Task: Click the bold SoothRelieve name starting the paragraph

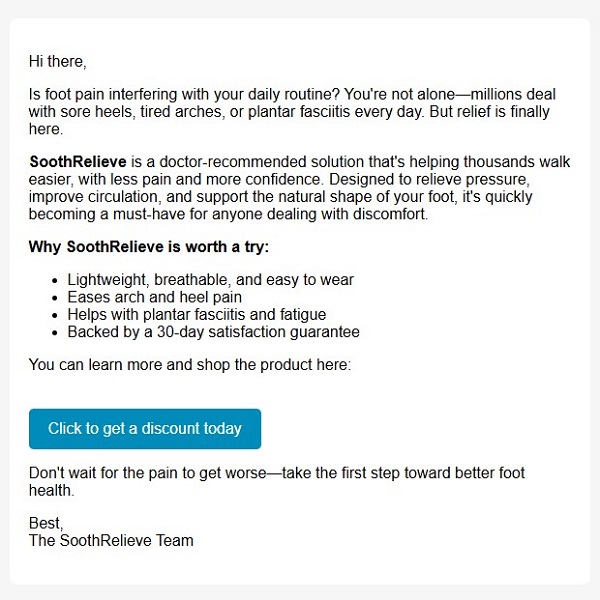Action: tap(78, 161)
